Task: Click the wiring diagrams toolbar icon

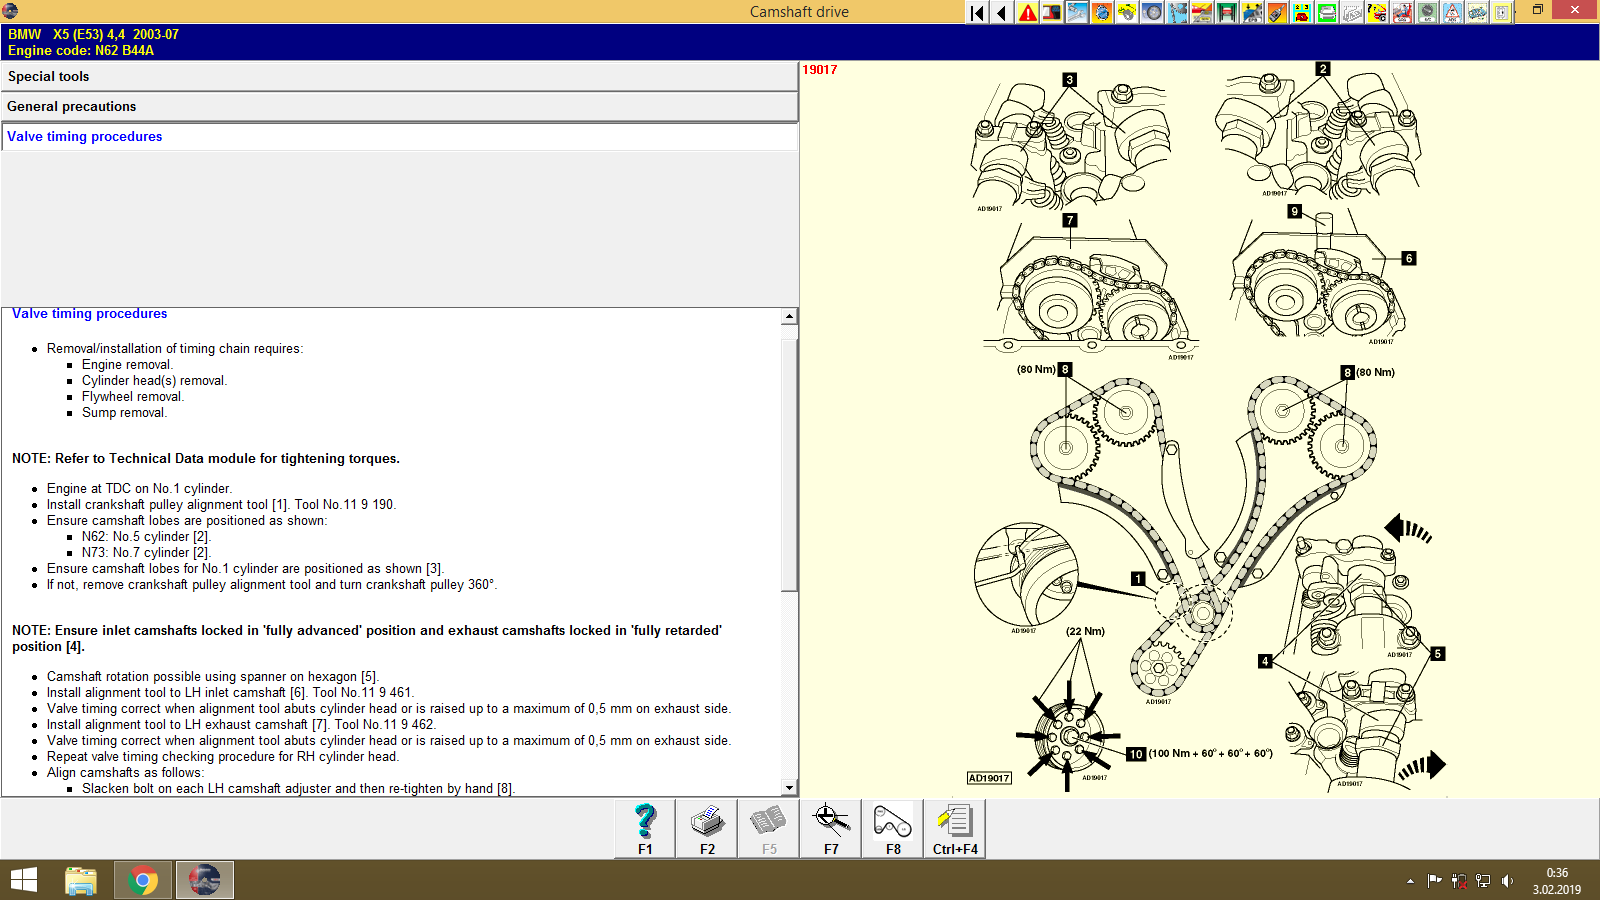Action: tap(1476, 13)
